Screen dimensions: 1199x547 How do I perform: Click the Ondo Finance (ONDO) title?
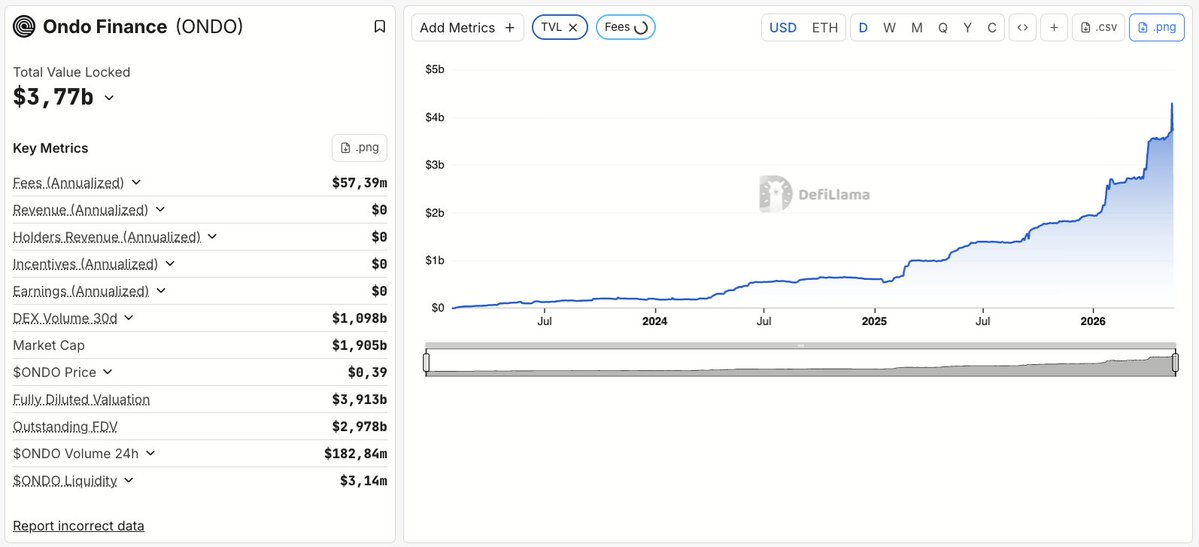(143, 27)
